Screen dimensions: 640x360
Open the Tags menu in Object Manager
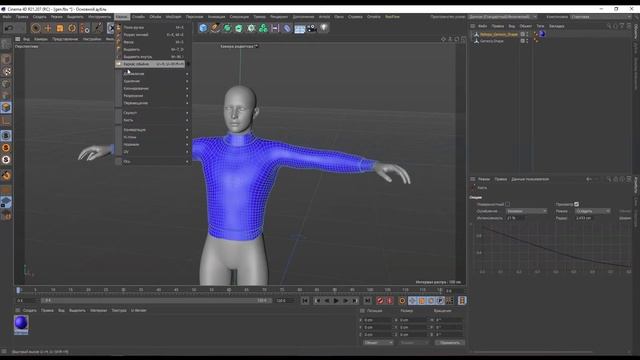click(x=540, y=26)
